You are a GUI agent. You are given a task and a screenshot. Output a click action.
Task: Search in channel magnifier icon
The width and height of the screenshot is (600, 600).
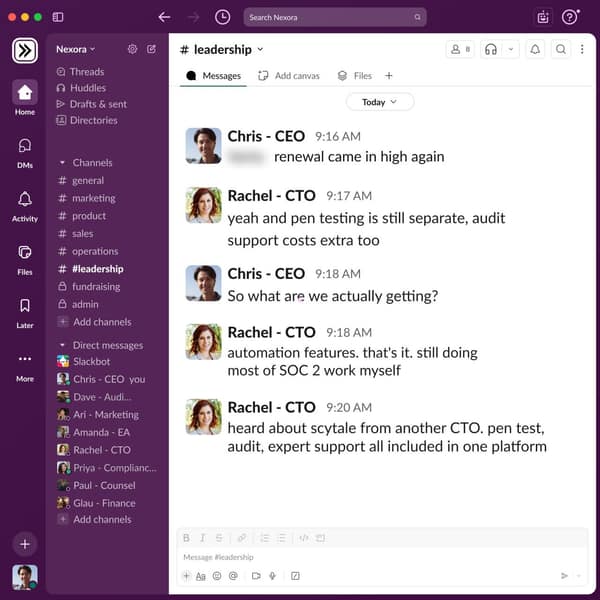point(561,49)
